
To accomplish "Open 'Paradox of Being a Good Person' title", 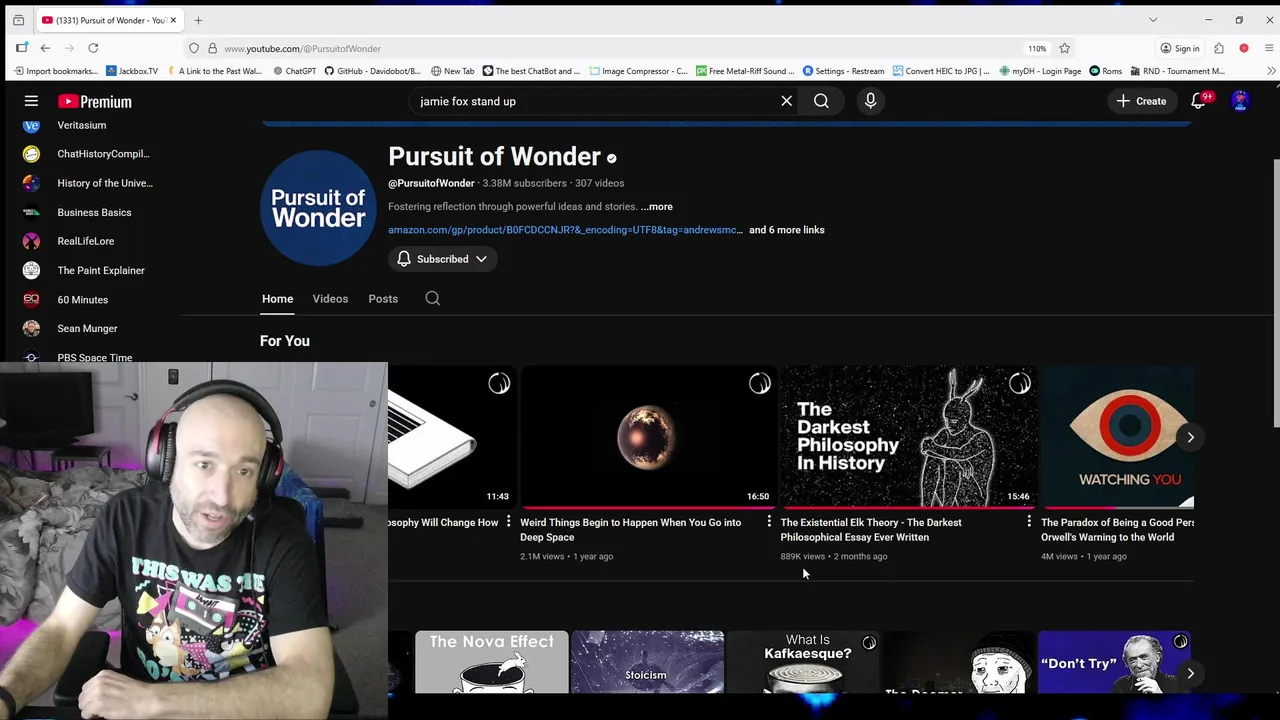I will tap(1118, 529).
